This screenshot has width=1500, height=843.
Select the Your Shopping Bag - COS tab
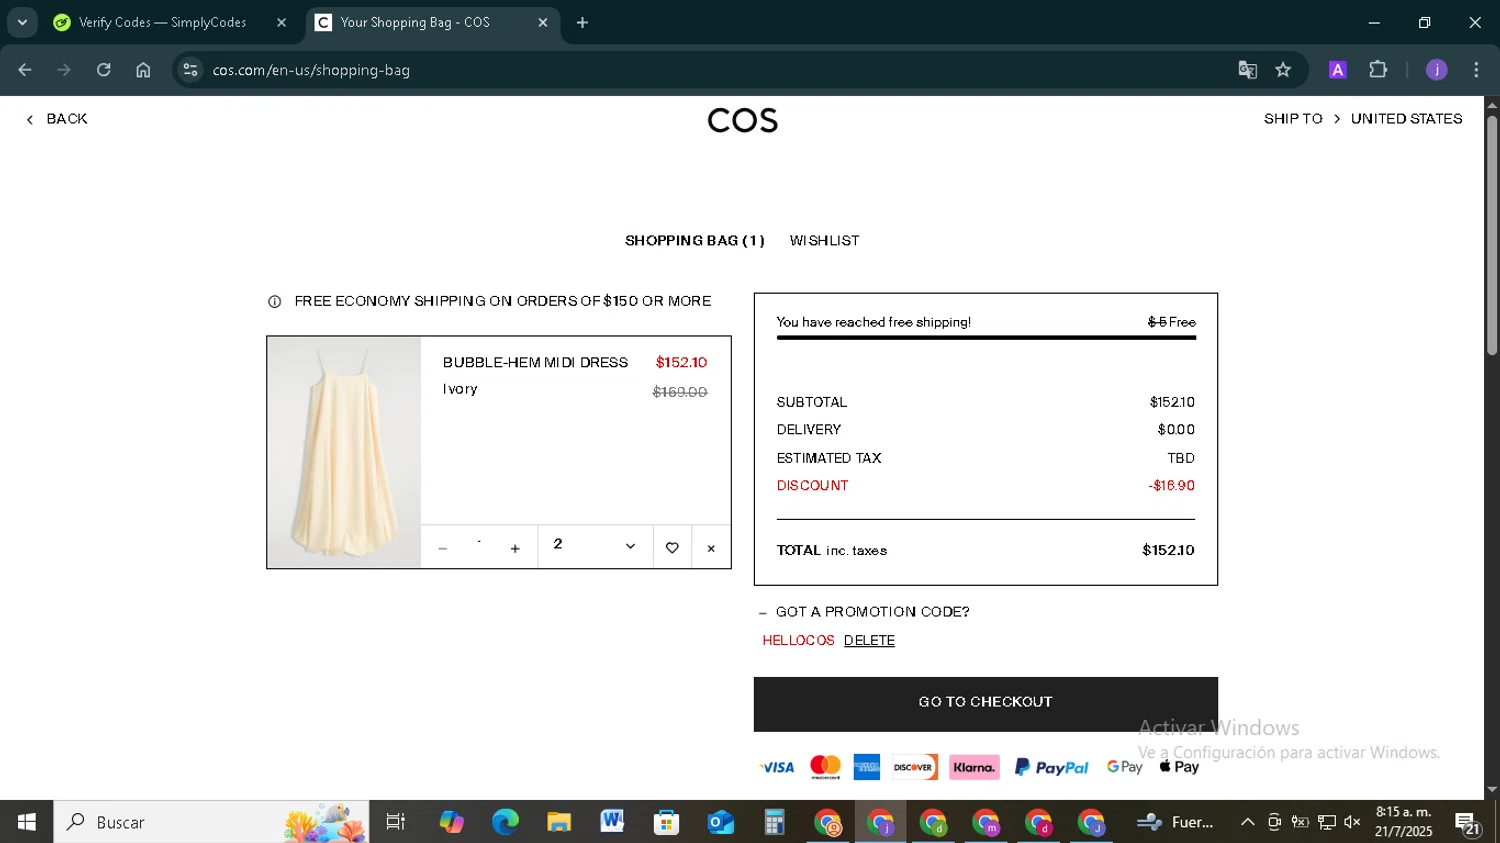pyautogui.click(x=432, y=22)
